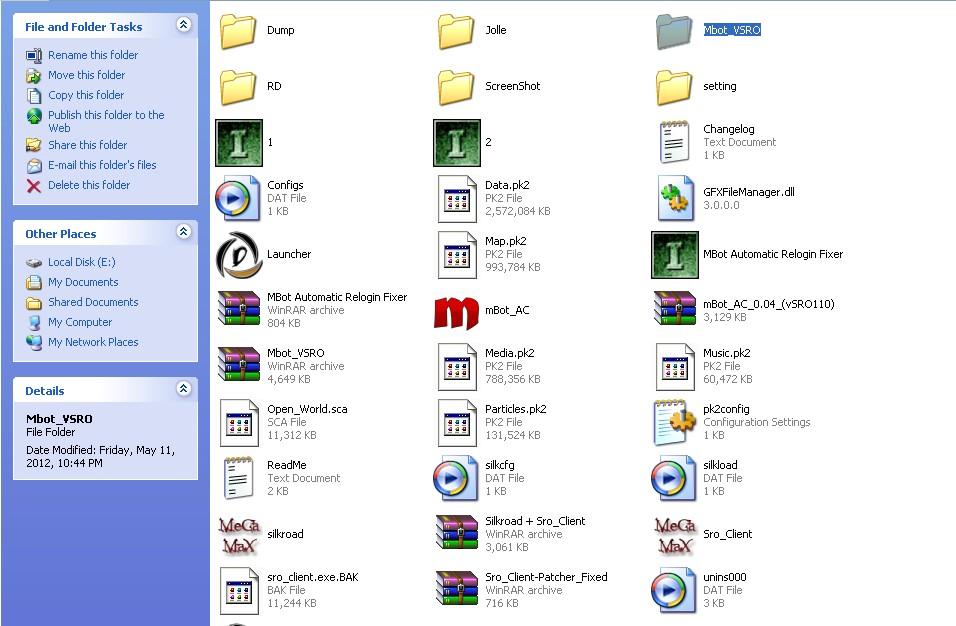956x626 pixels.
Task: Collapse the Other Places panel
Action: click(183, 232)
